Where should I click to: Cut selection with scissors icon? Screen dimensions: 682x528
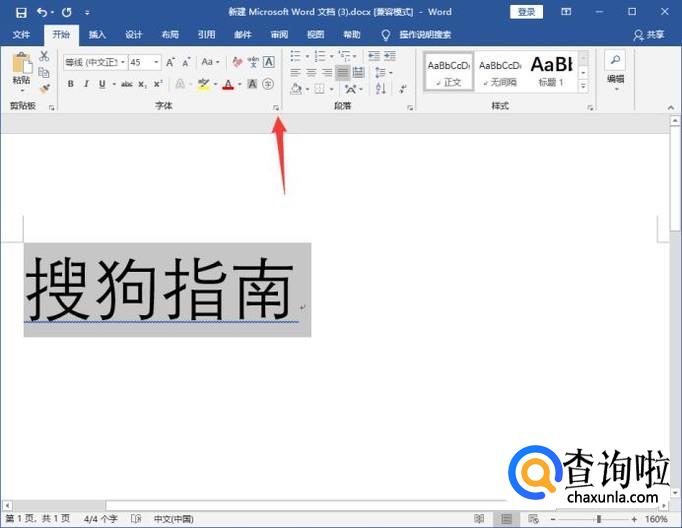[x=44, y=56]
